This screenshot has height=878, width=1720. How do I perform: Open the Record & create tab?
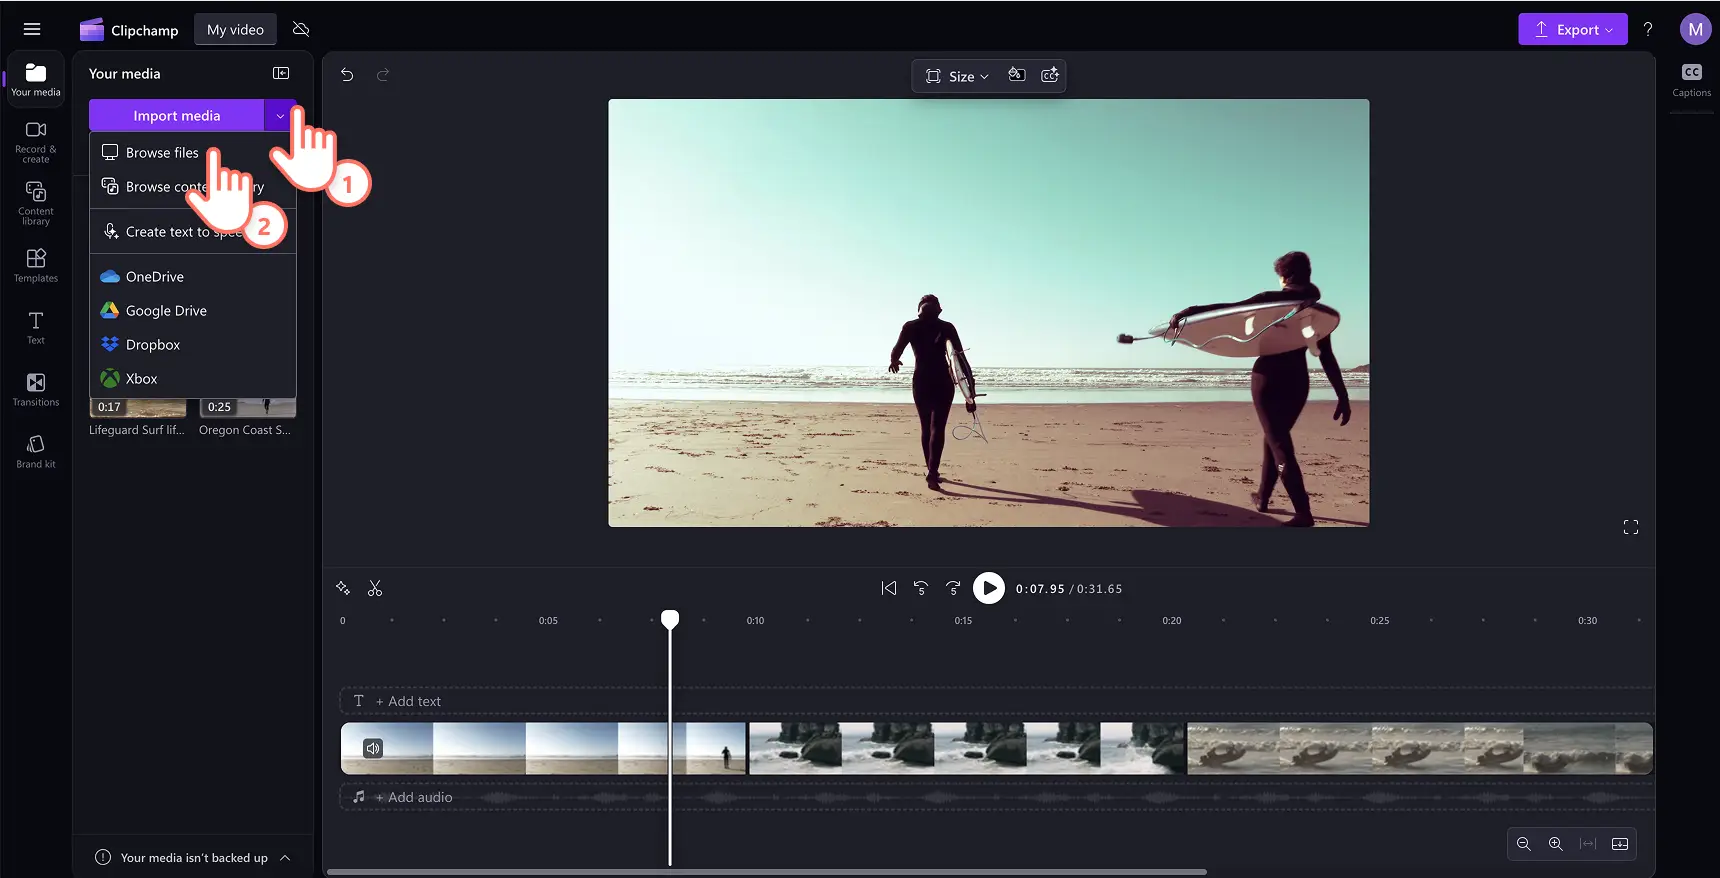coord(36,142)
